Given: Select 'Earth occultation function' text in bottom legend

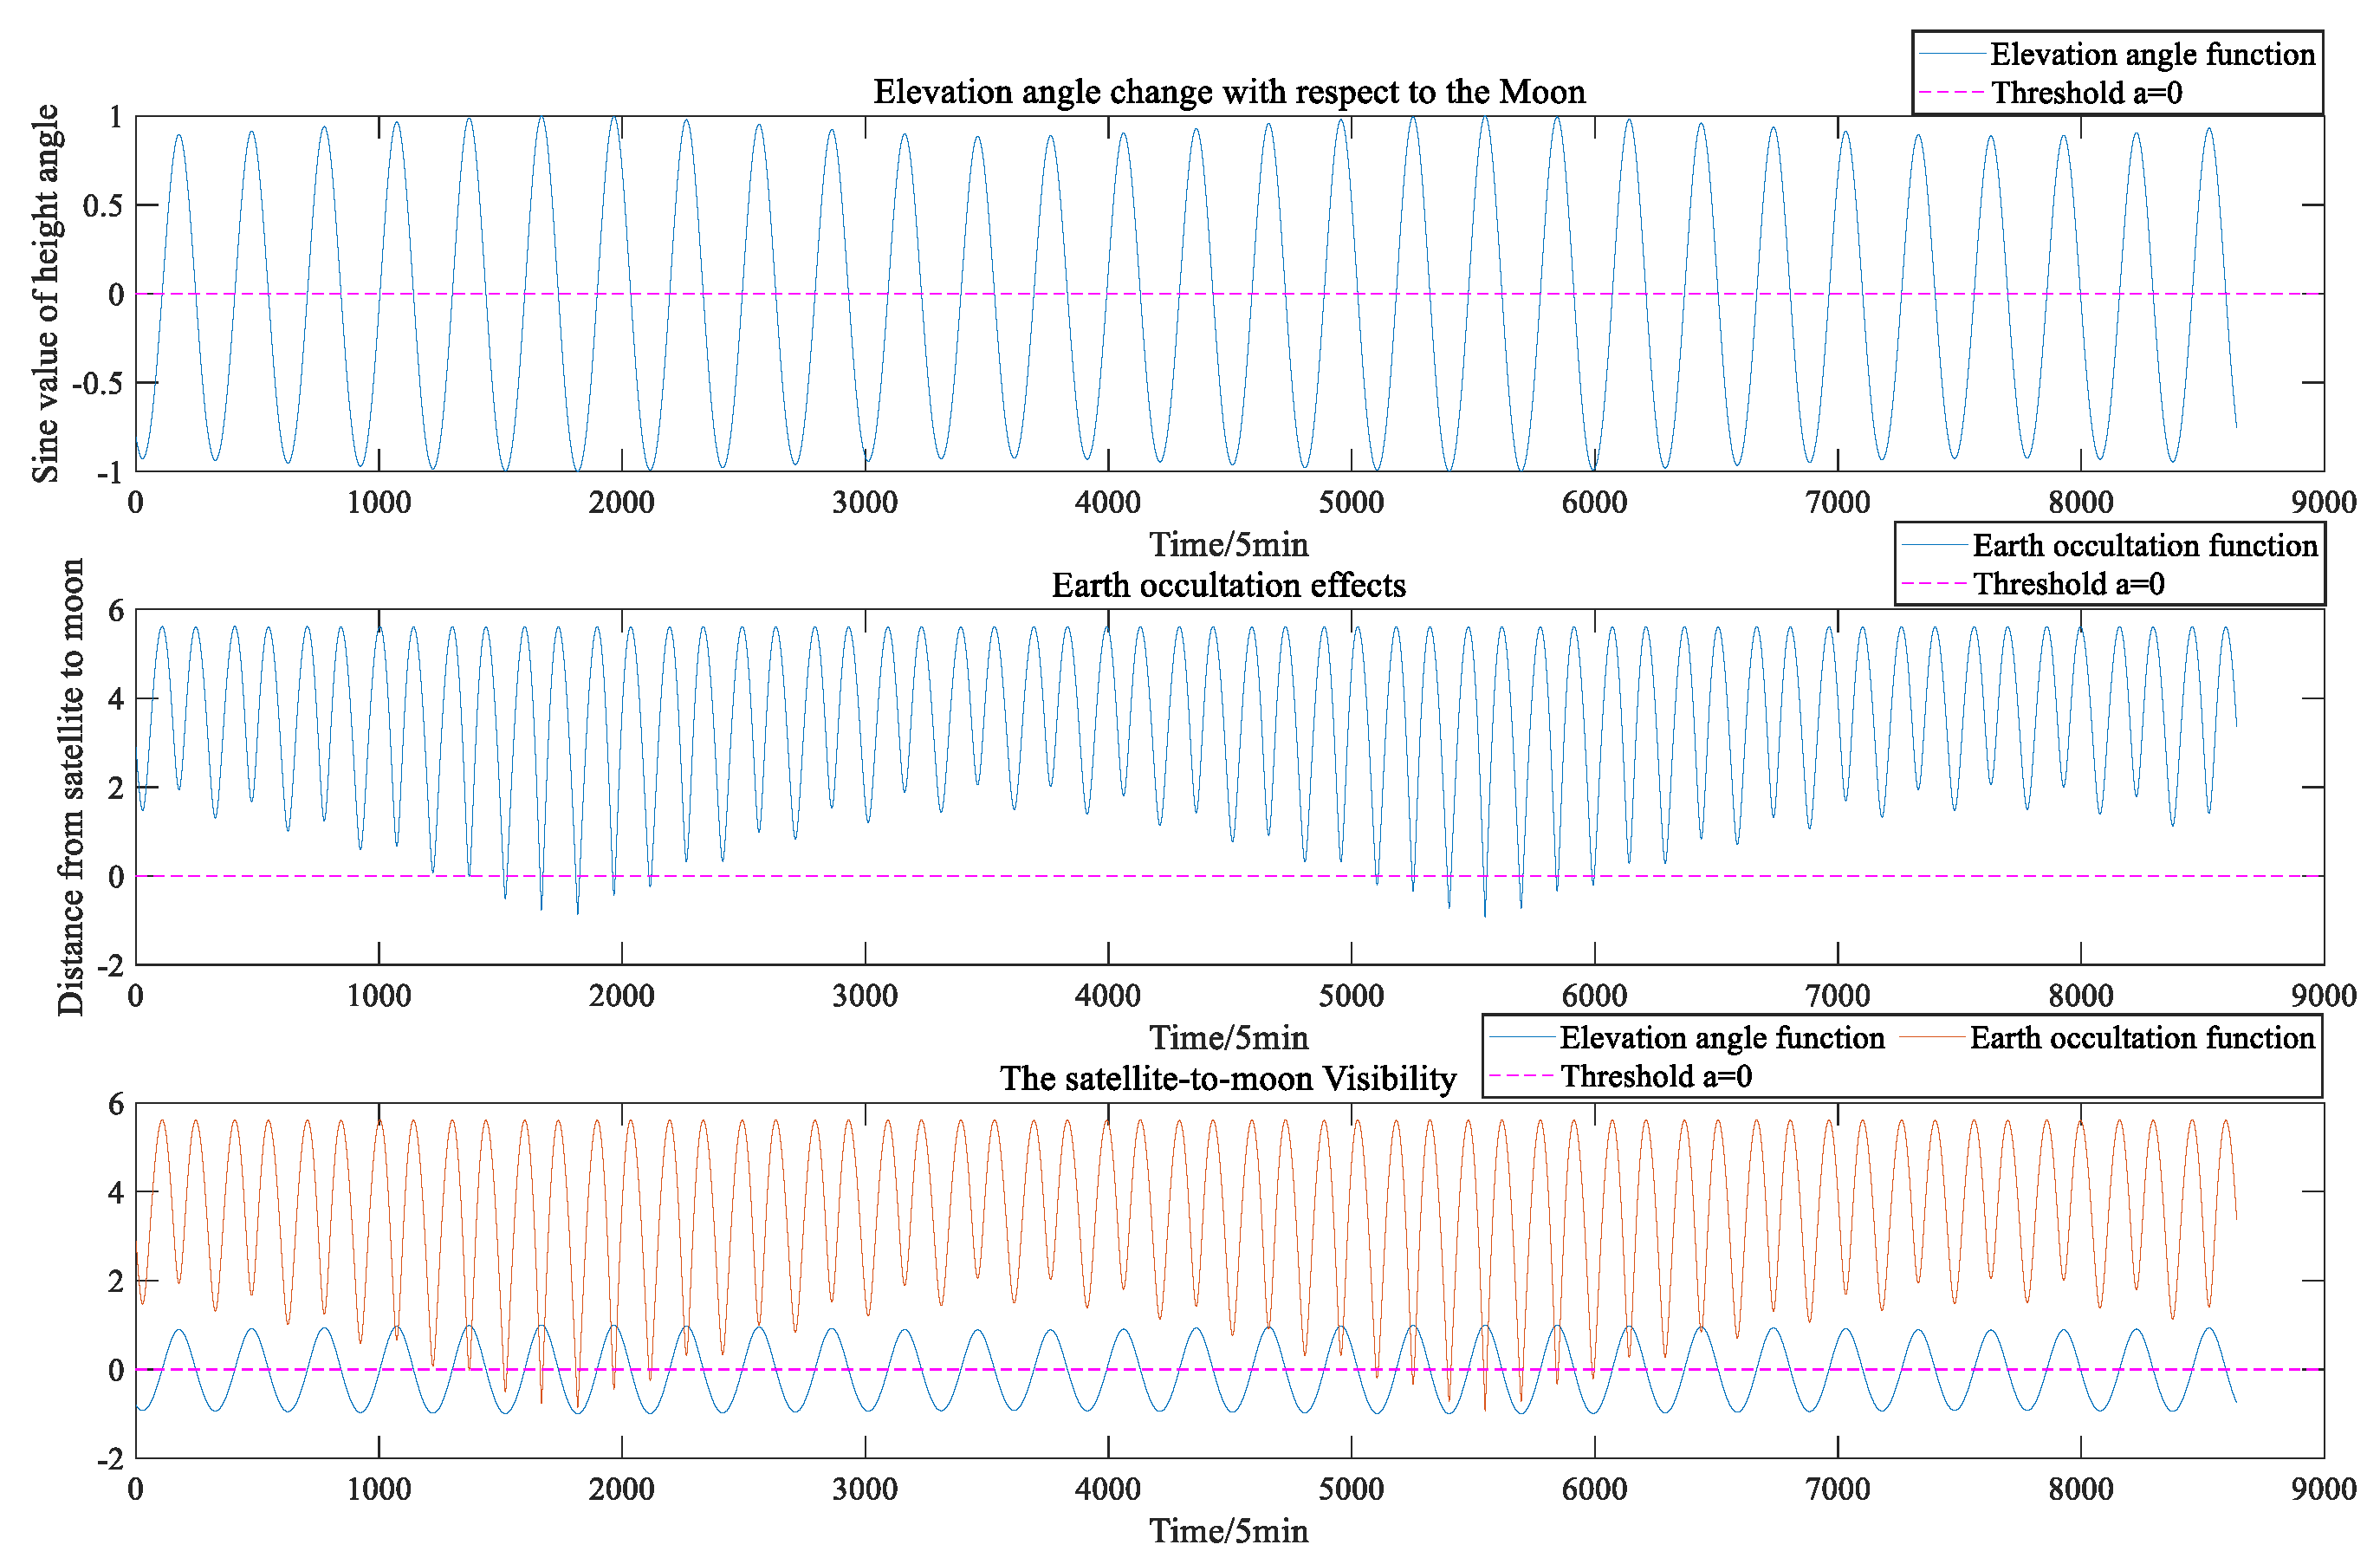Looking at the screenshot, I should coord(2142,1038).
